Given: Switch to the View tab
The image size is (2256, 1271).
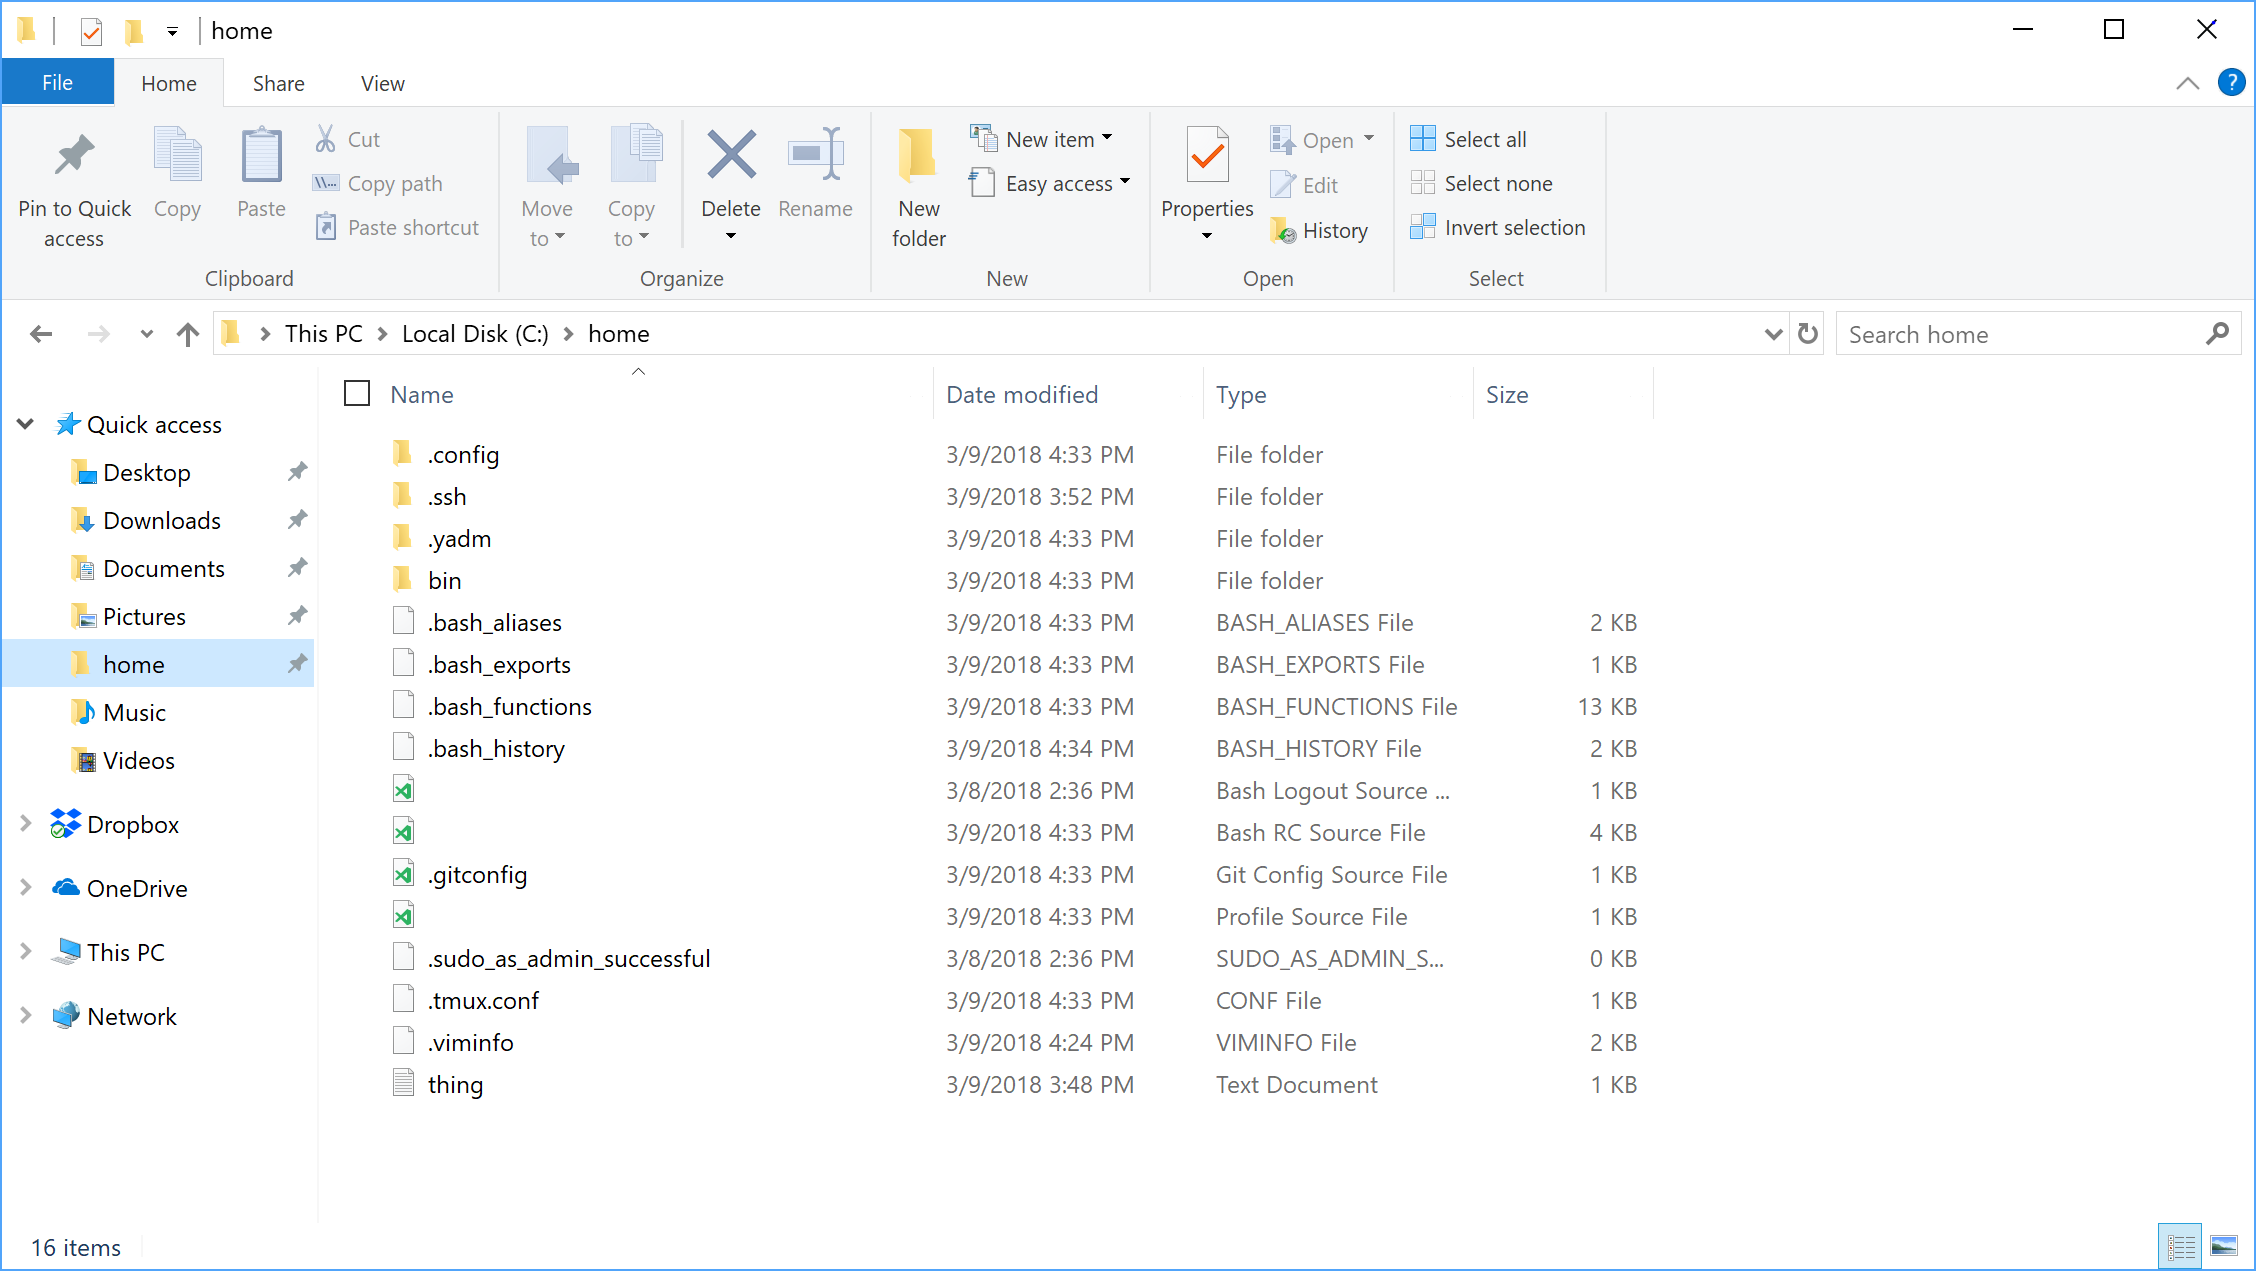Looking at the screenshot, I should 381,82.
